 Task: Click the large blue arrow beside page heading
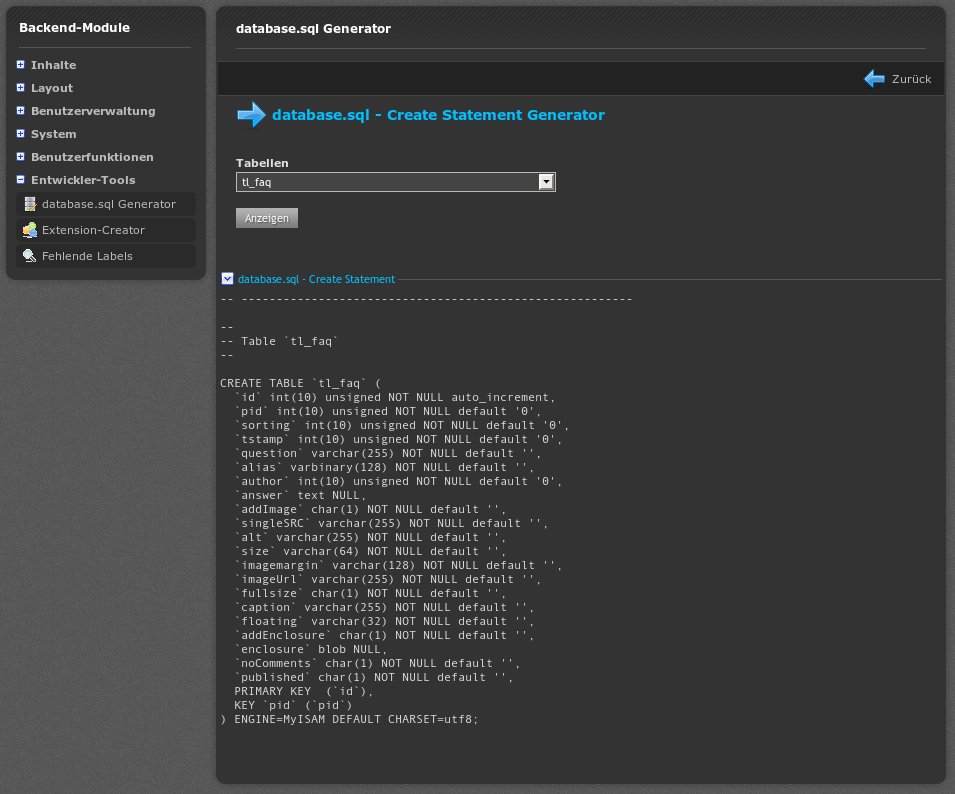[251, 115]
